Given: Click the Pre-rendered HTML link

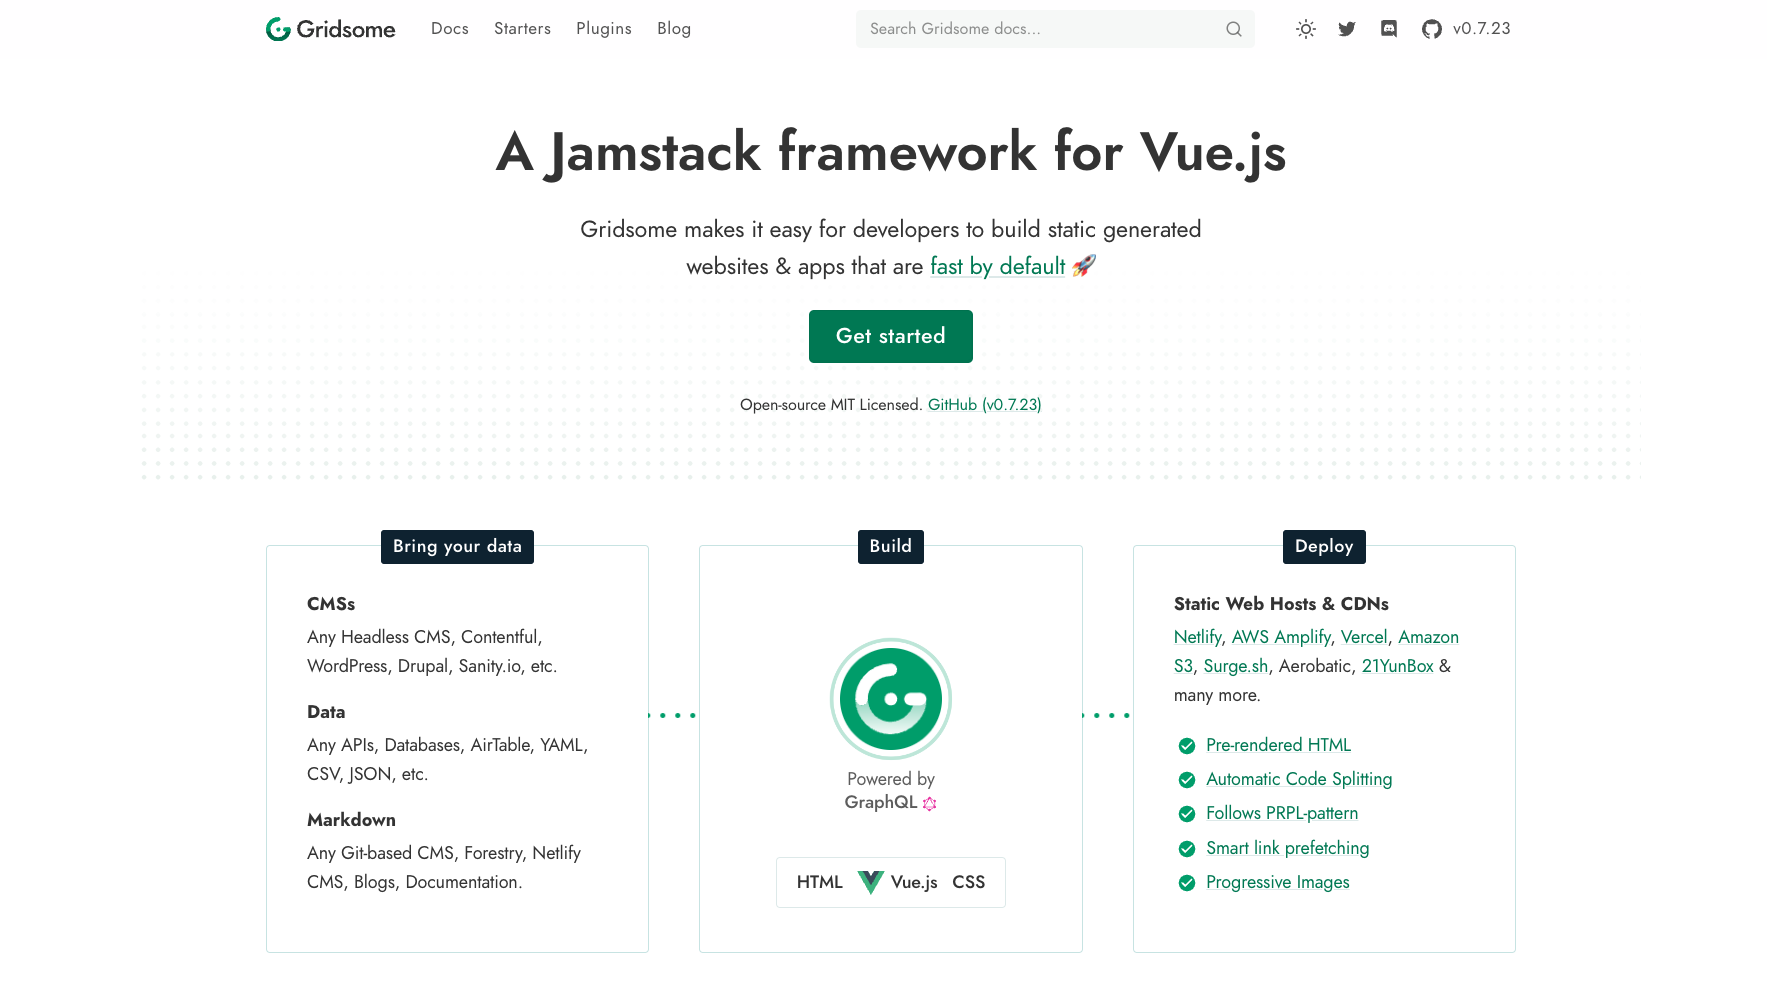Looking at the screenshot, I should pos(1279,745).
